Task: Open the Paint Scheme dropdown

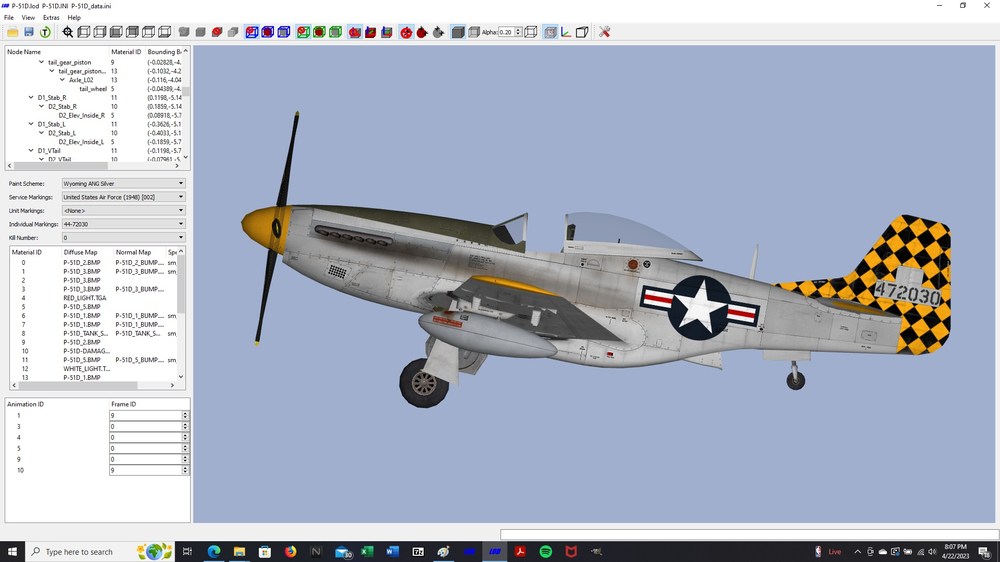Action: click(123, 184)
